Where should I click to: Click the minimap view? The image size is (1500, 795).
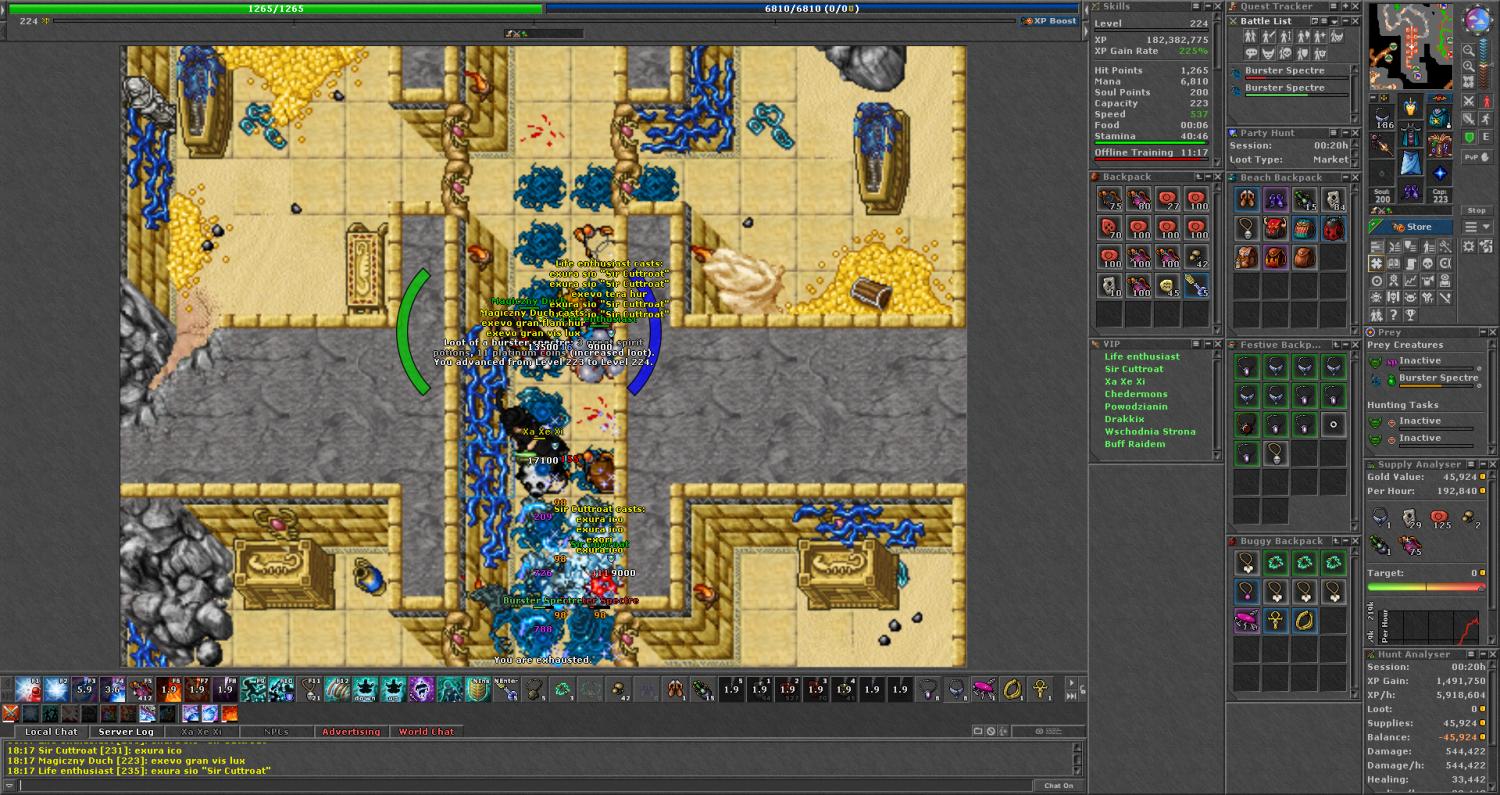pyautogui.click(x=1410, y=46)
